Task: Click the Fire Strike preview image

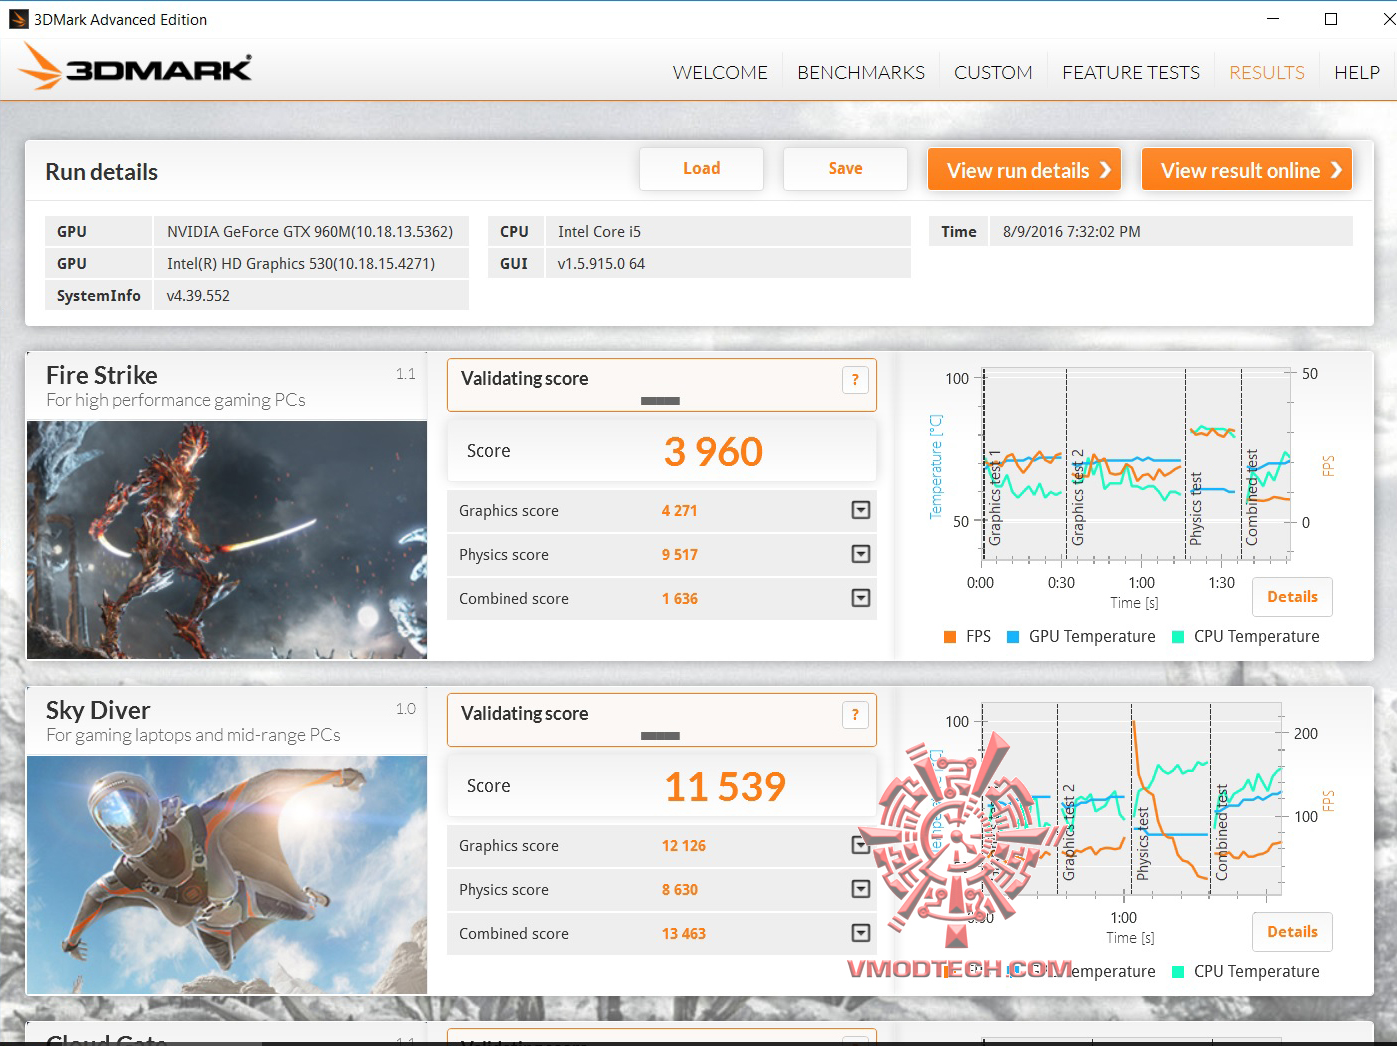Action: click(x=227, y=540)
